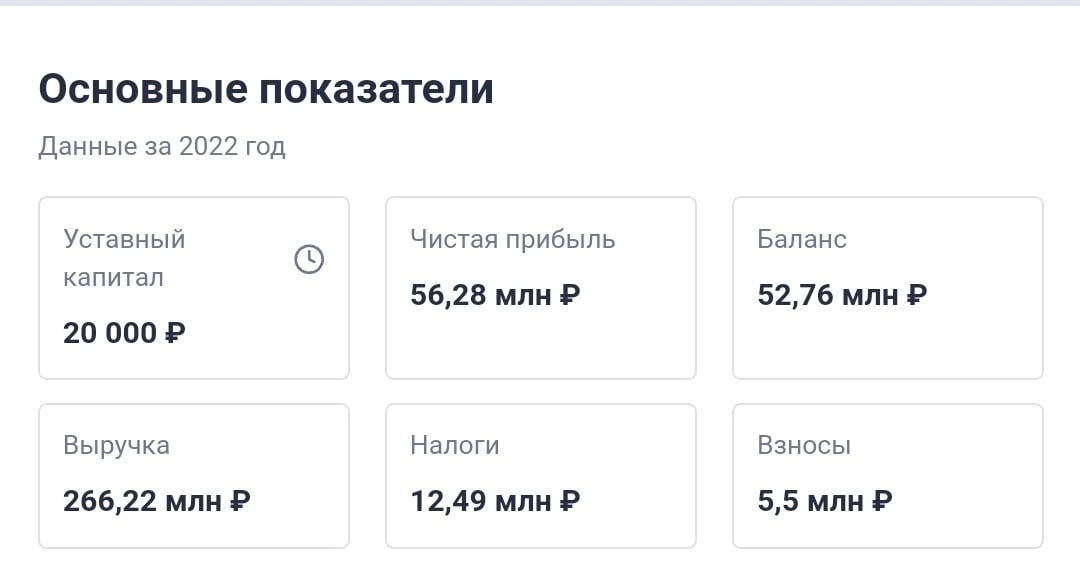1080x580 pixels.
Task: Click the 266,22 млн ₽ revenue value
Action: click(156, 501)
